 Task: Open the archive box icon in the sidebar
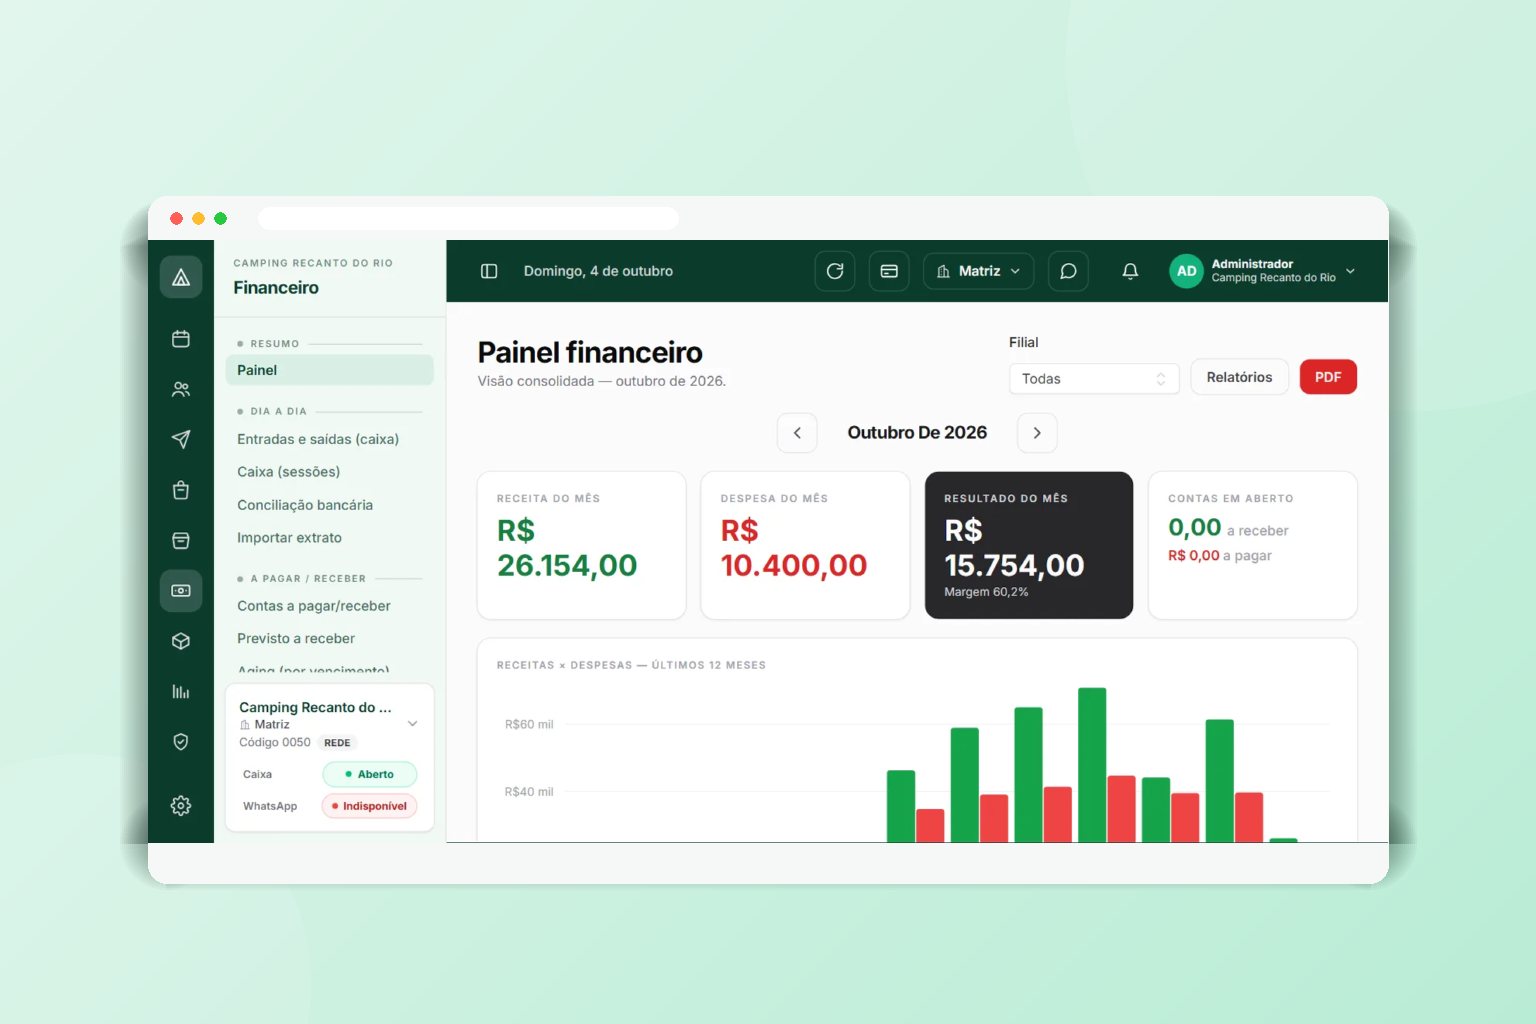181,540
